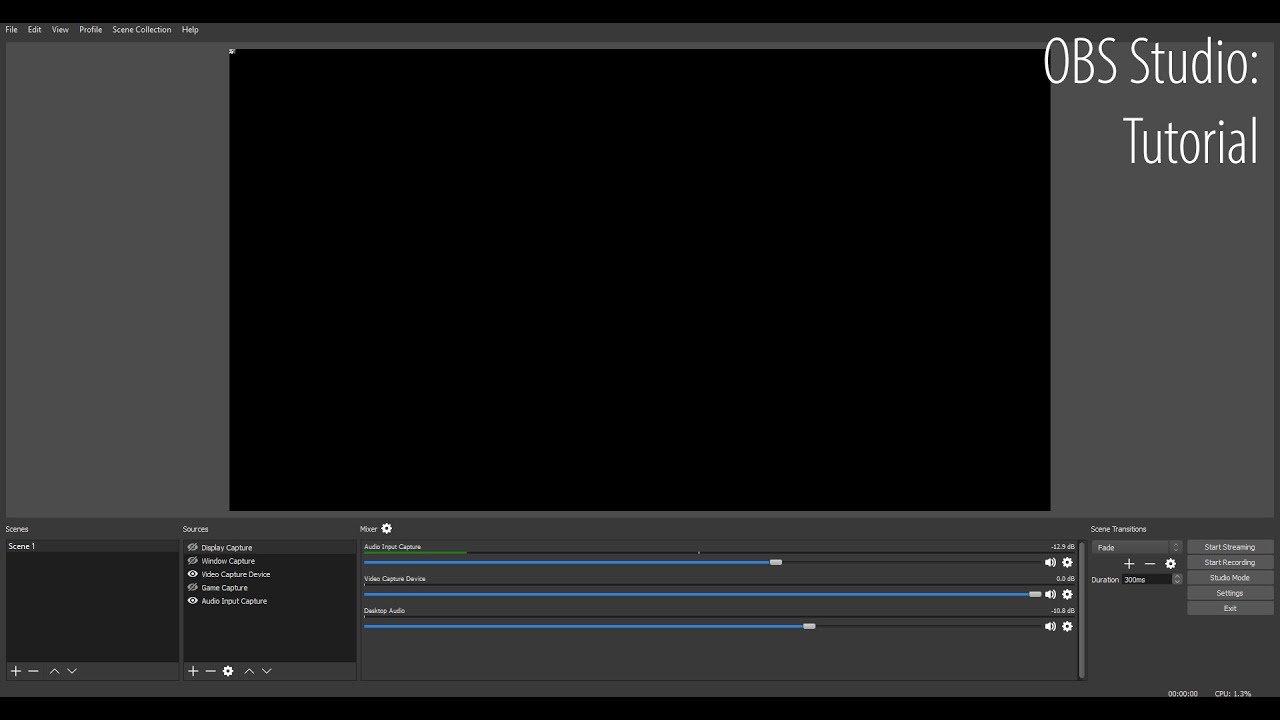The width and height of the screenshot is (1280, 720).
Task: Move source down in Sources list
Action: coord(267,671)
